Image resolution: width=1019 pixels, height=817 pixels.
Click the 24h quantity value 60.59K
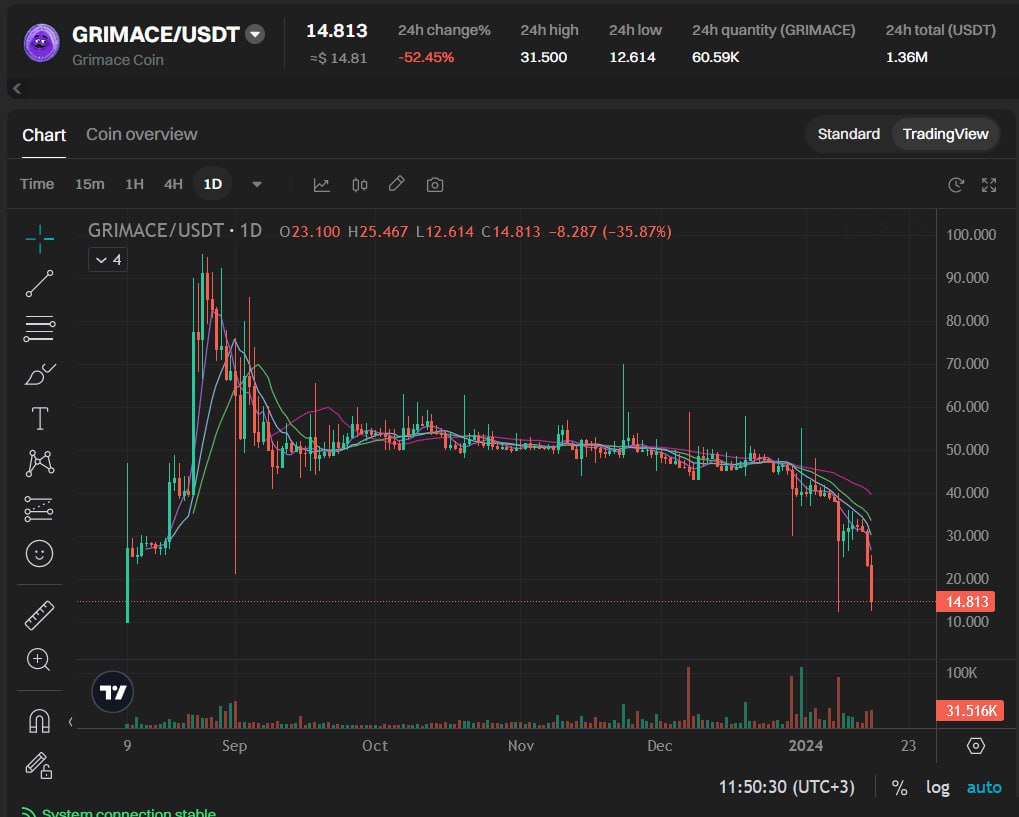pos(716,57)
